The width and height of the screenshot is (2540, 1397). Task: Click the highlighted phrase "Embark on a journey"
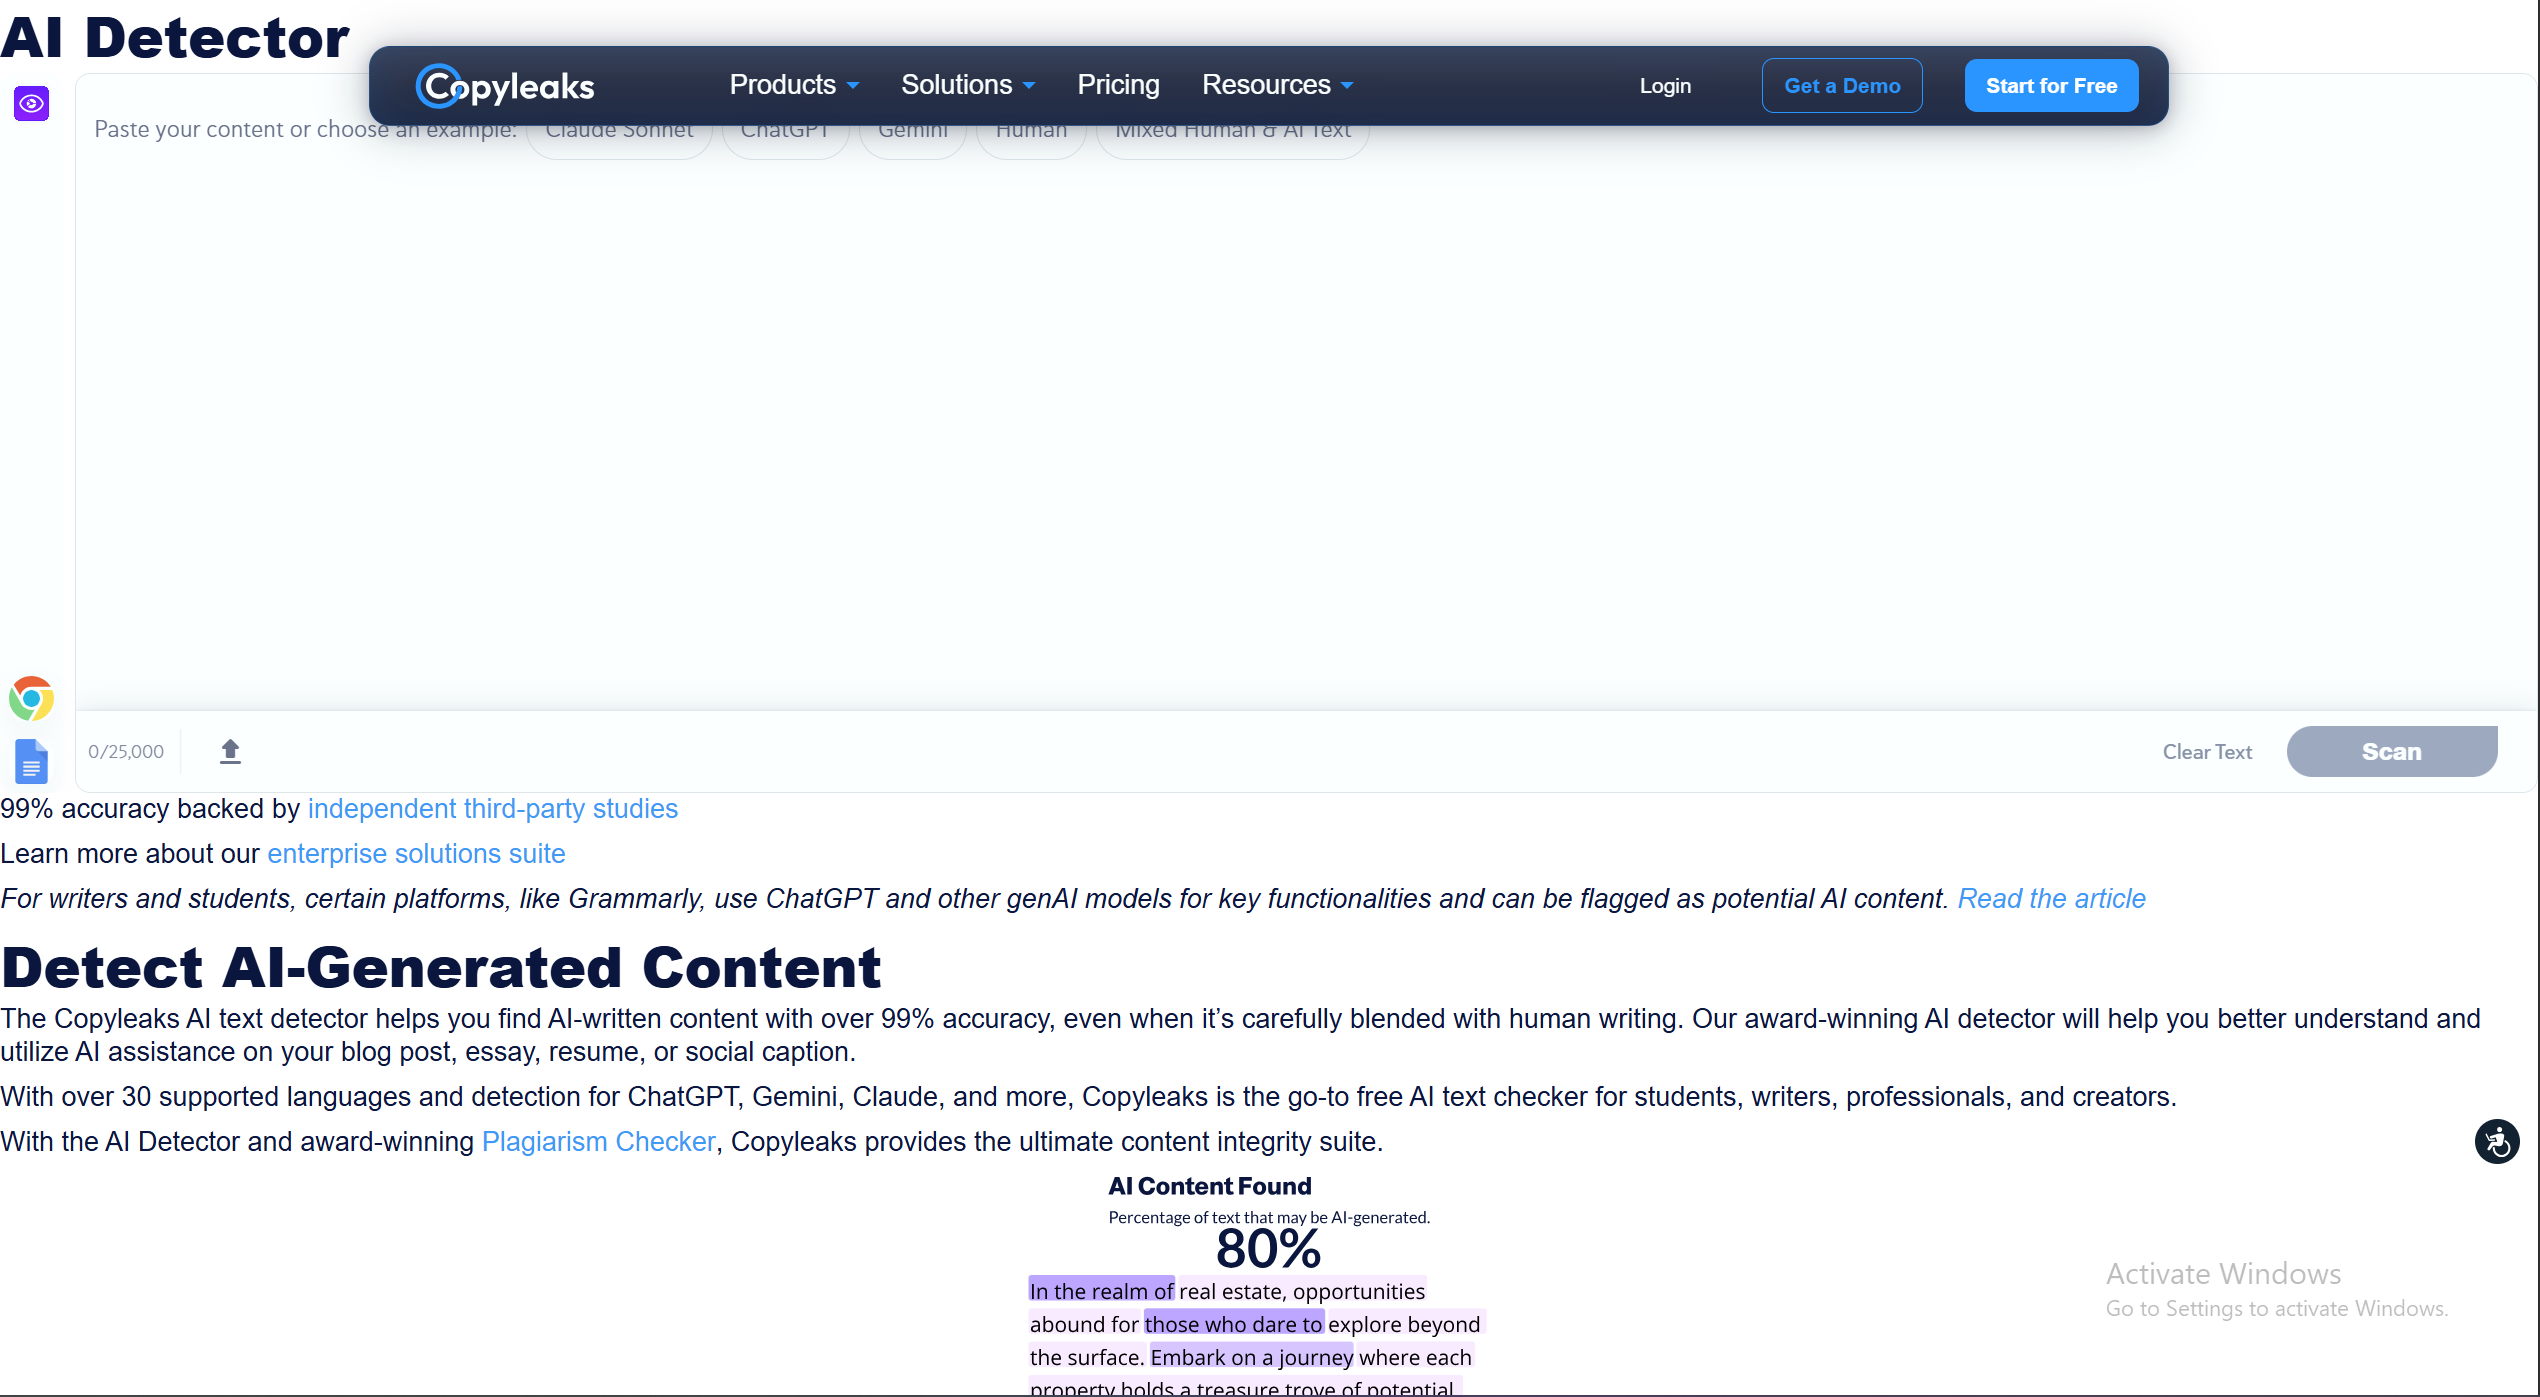tap(1251, 1358)
